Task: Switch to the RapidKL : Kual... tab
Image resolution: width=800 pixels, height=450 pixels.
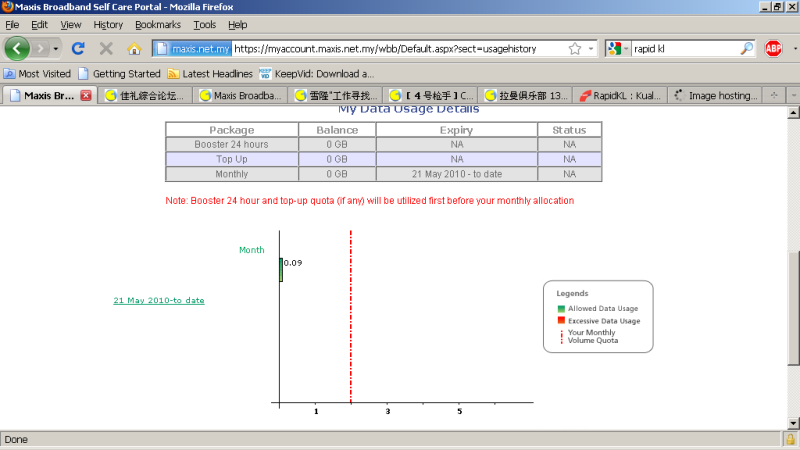Action: 620,95
